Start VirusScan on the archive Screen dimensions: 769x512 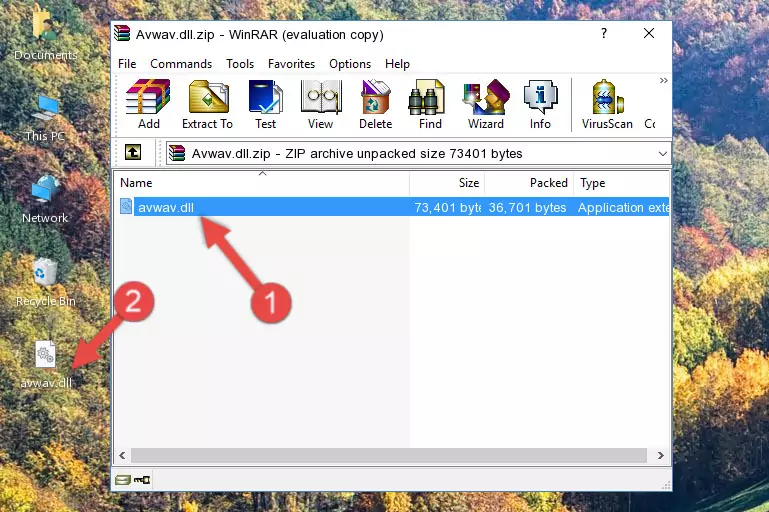(607, 104)
